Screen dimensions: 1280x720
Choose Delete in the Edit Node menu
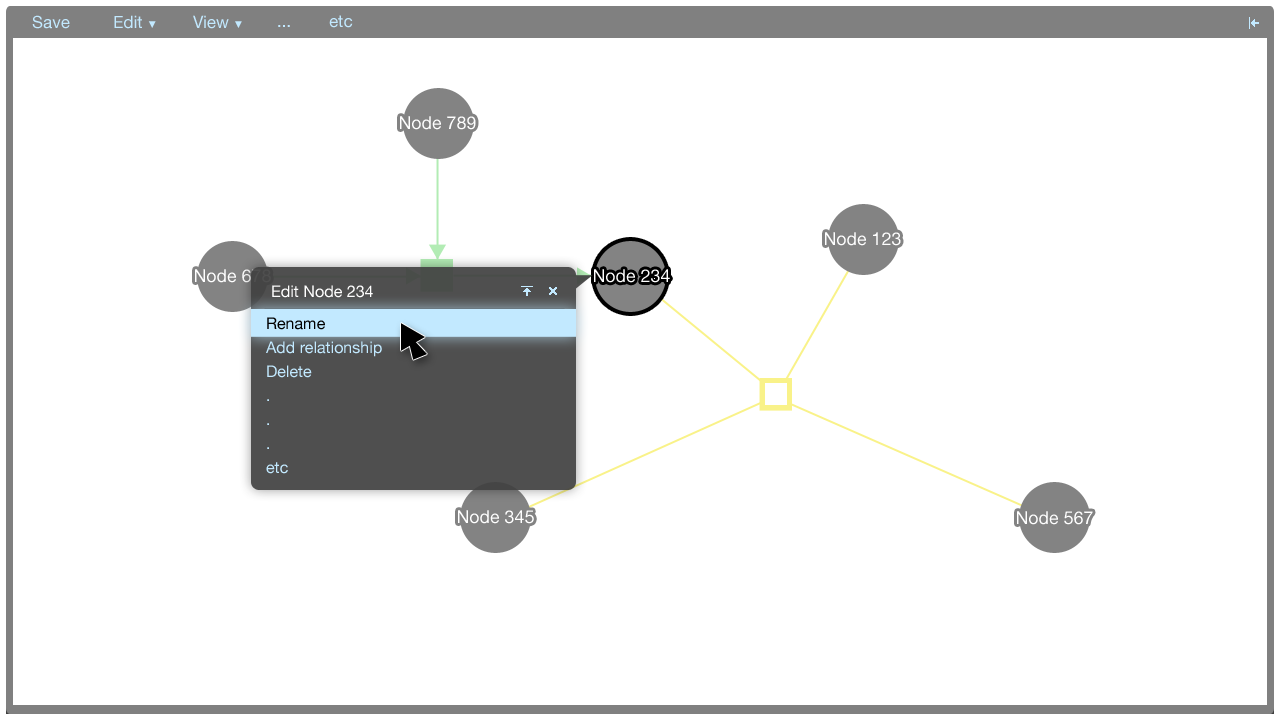289,372
